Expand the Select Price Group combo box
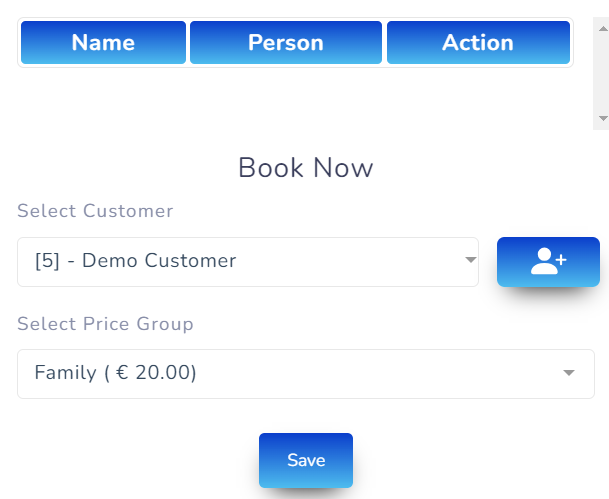Viewport: 609px width, 499px height. pyautogui.click(x=305, y=374)
